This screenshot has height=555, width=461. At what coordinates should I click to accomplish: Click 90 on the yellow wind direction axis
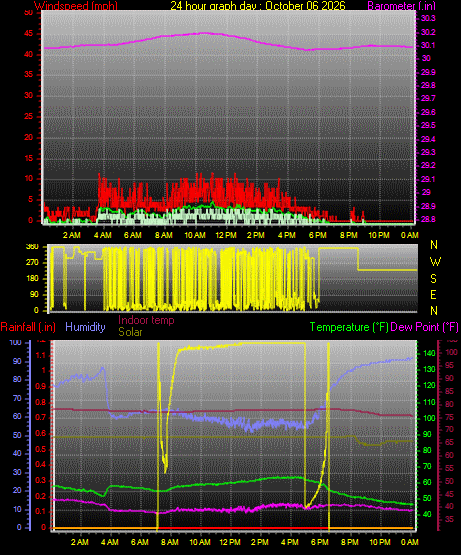[34, 294]
